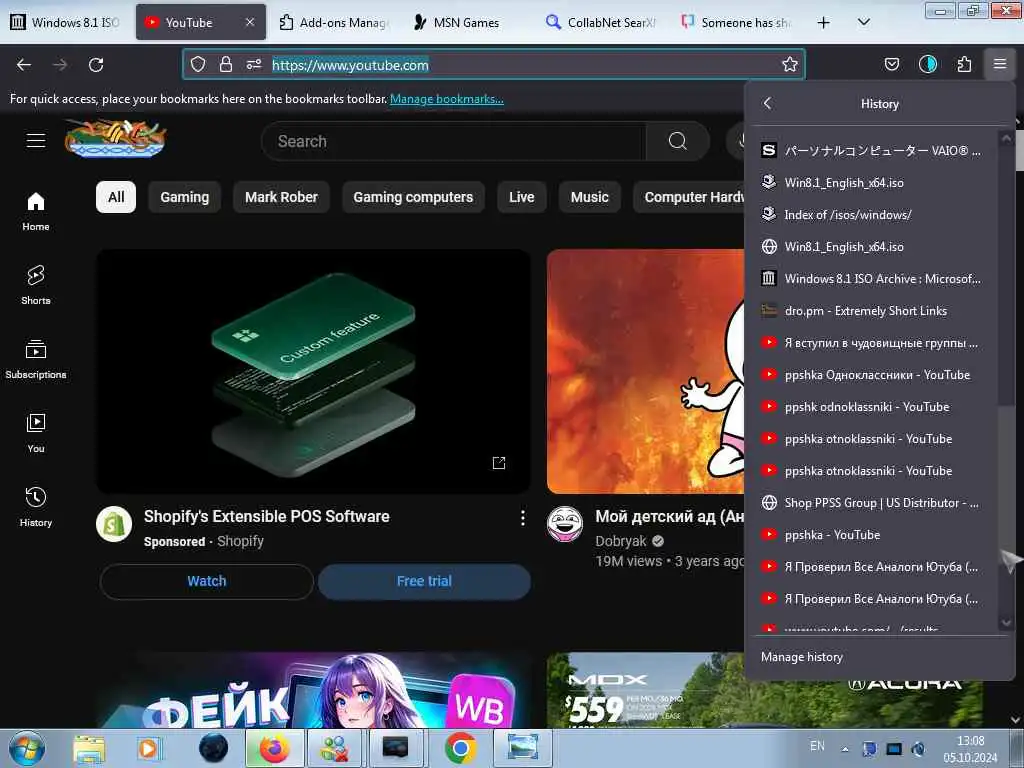Open the Pocket save icon
The height and width of the screenshot is (768, 1024).
point(891,64)
